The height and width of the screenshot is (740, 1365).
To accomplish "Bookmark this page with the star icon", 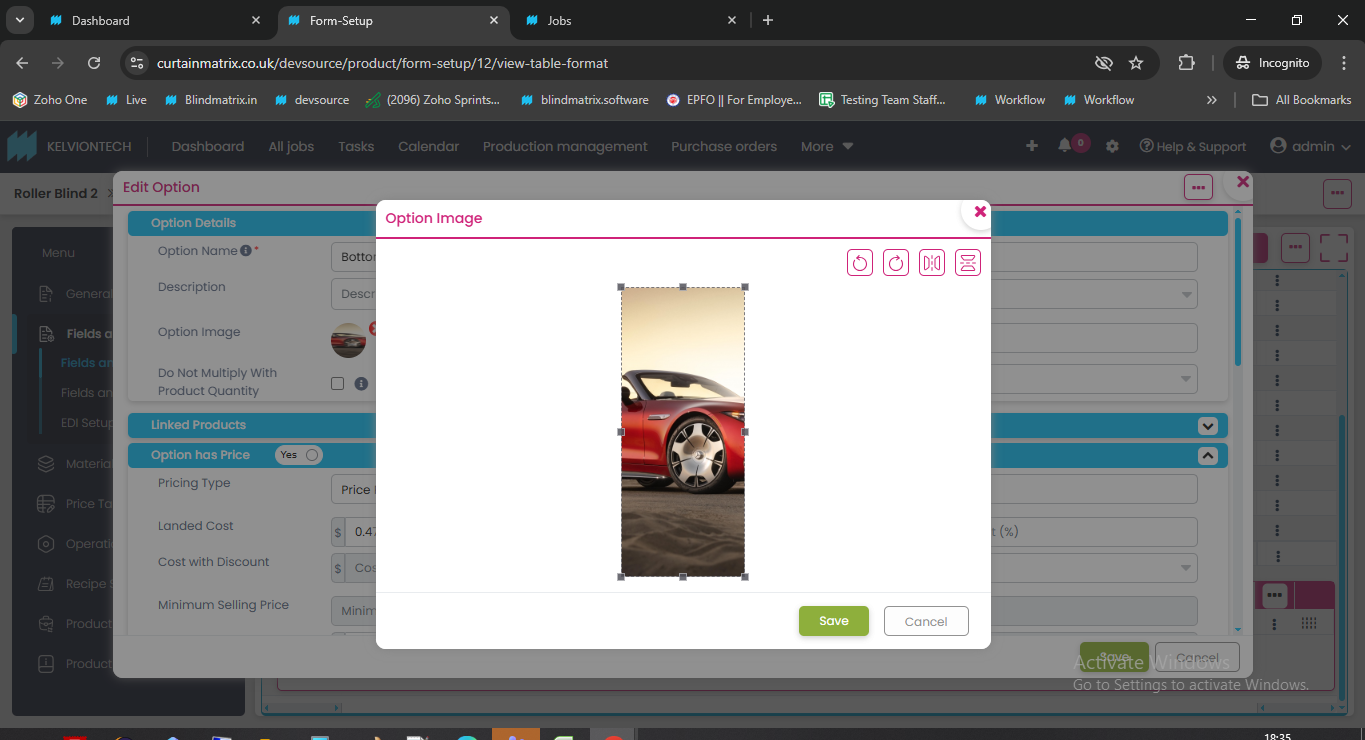I will (1136, 63).
